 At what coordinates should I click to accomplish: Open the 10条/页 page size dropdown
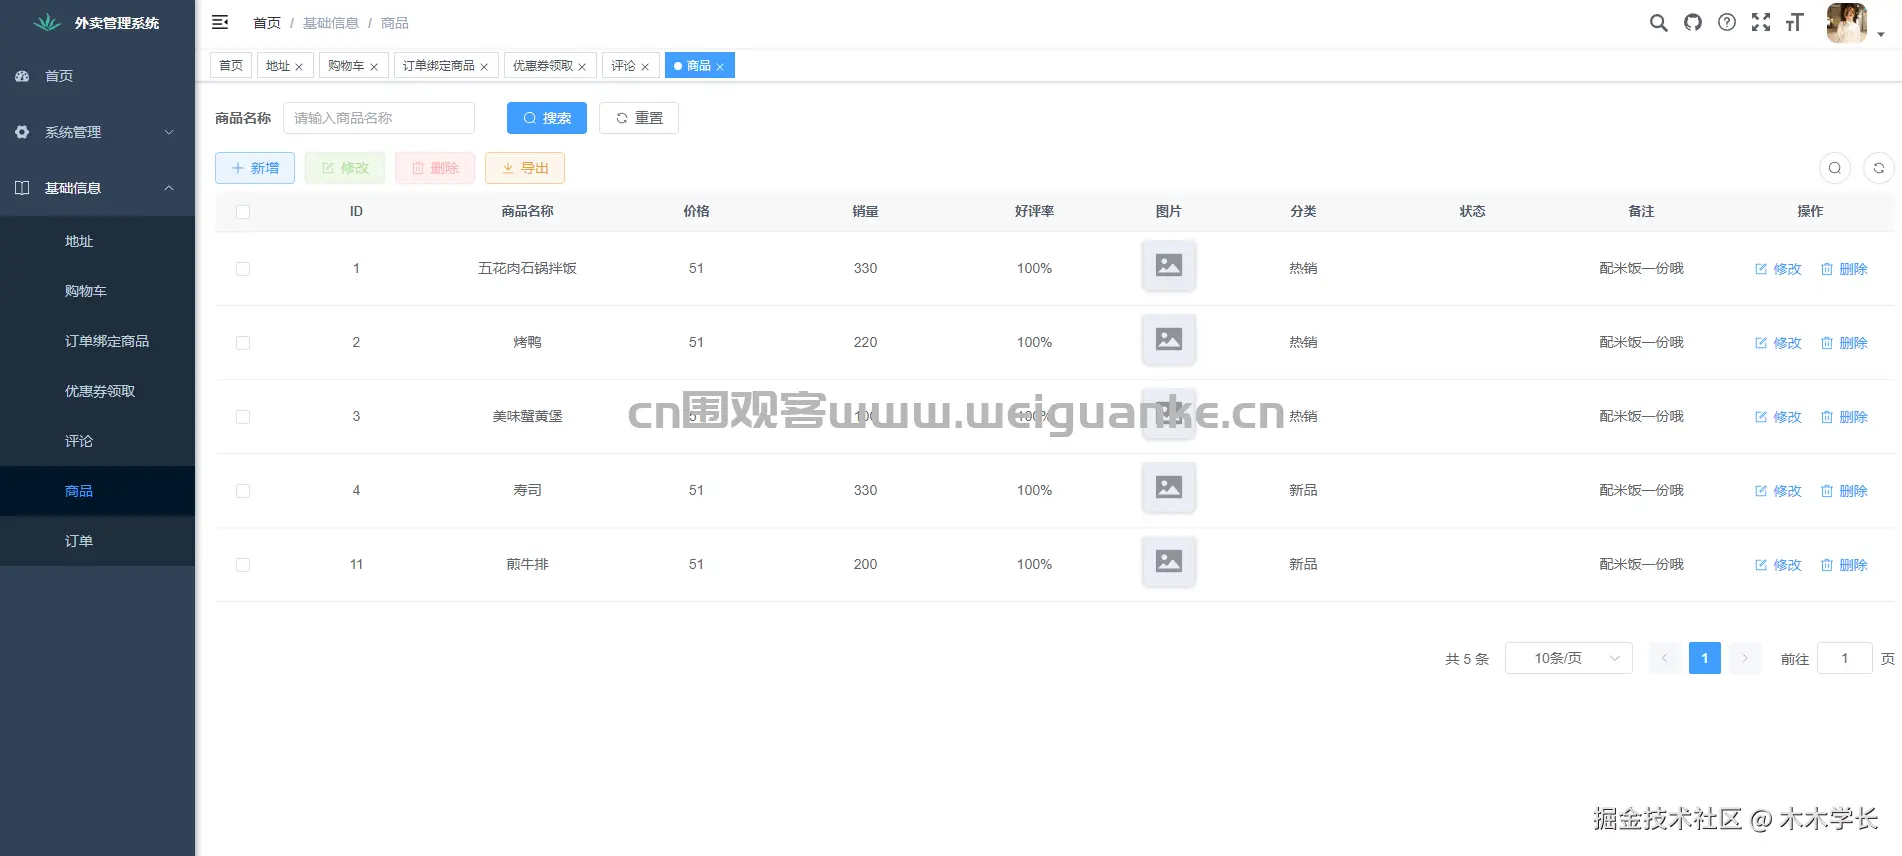coord(1568,658)
